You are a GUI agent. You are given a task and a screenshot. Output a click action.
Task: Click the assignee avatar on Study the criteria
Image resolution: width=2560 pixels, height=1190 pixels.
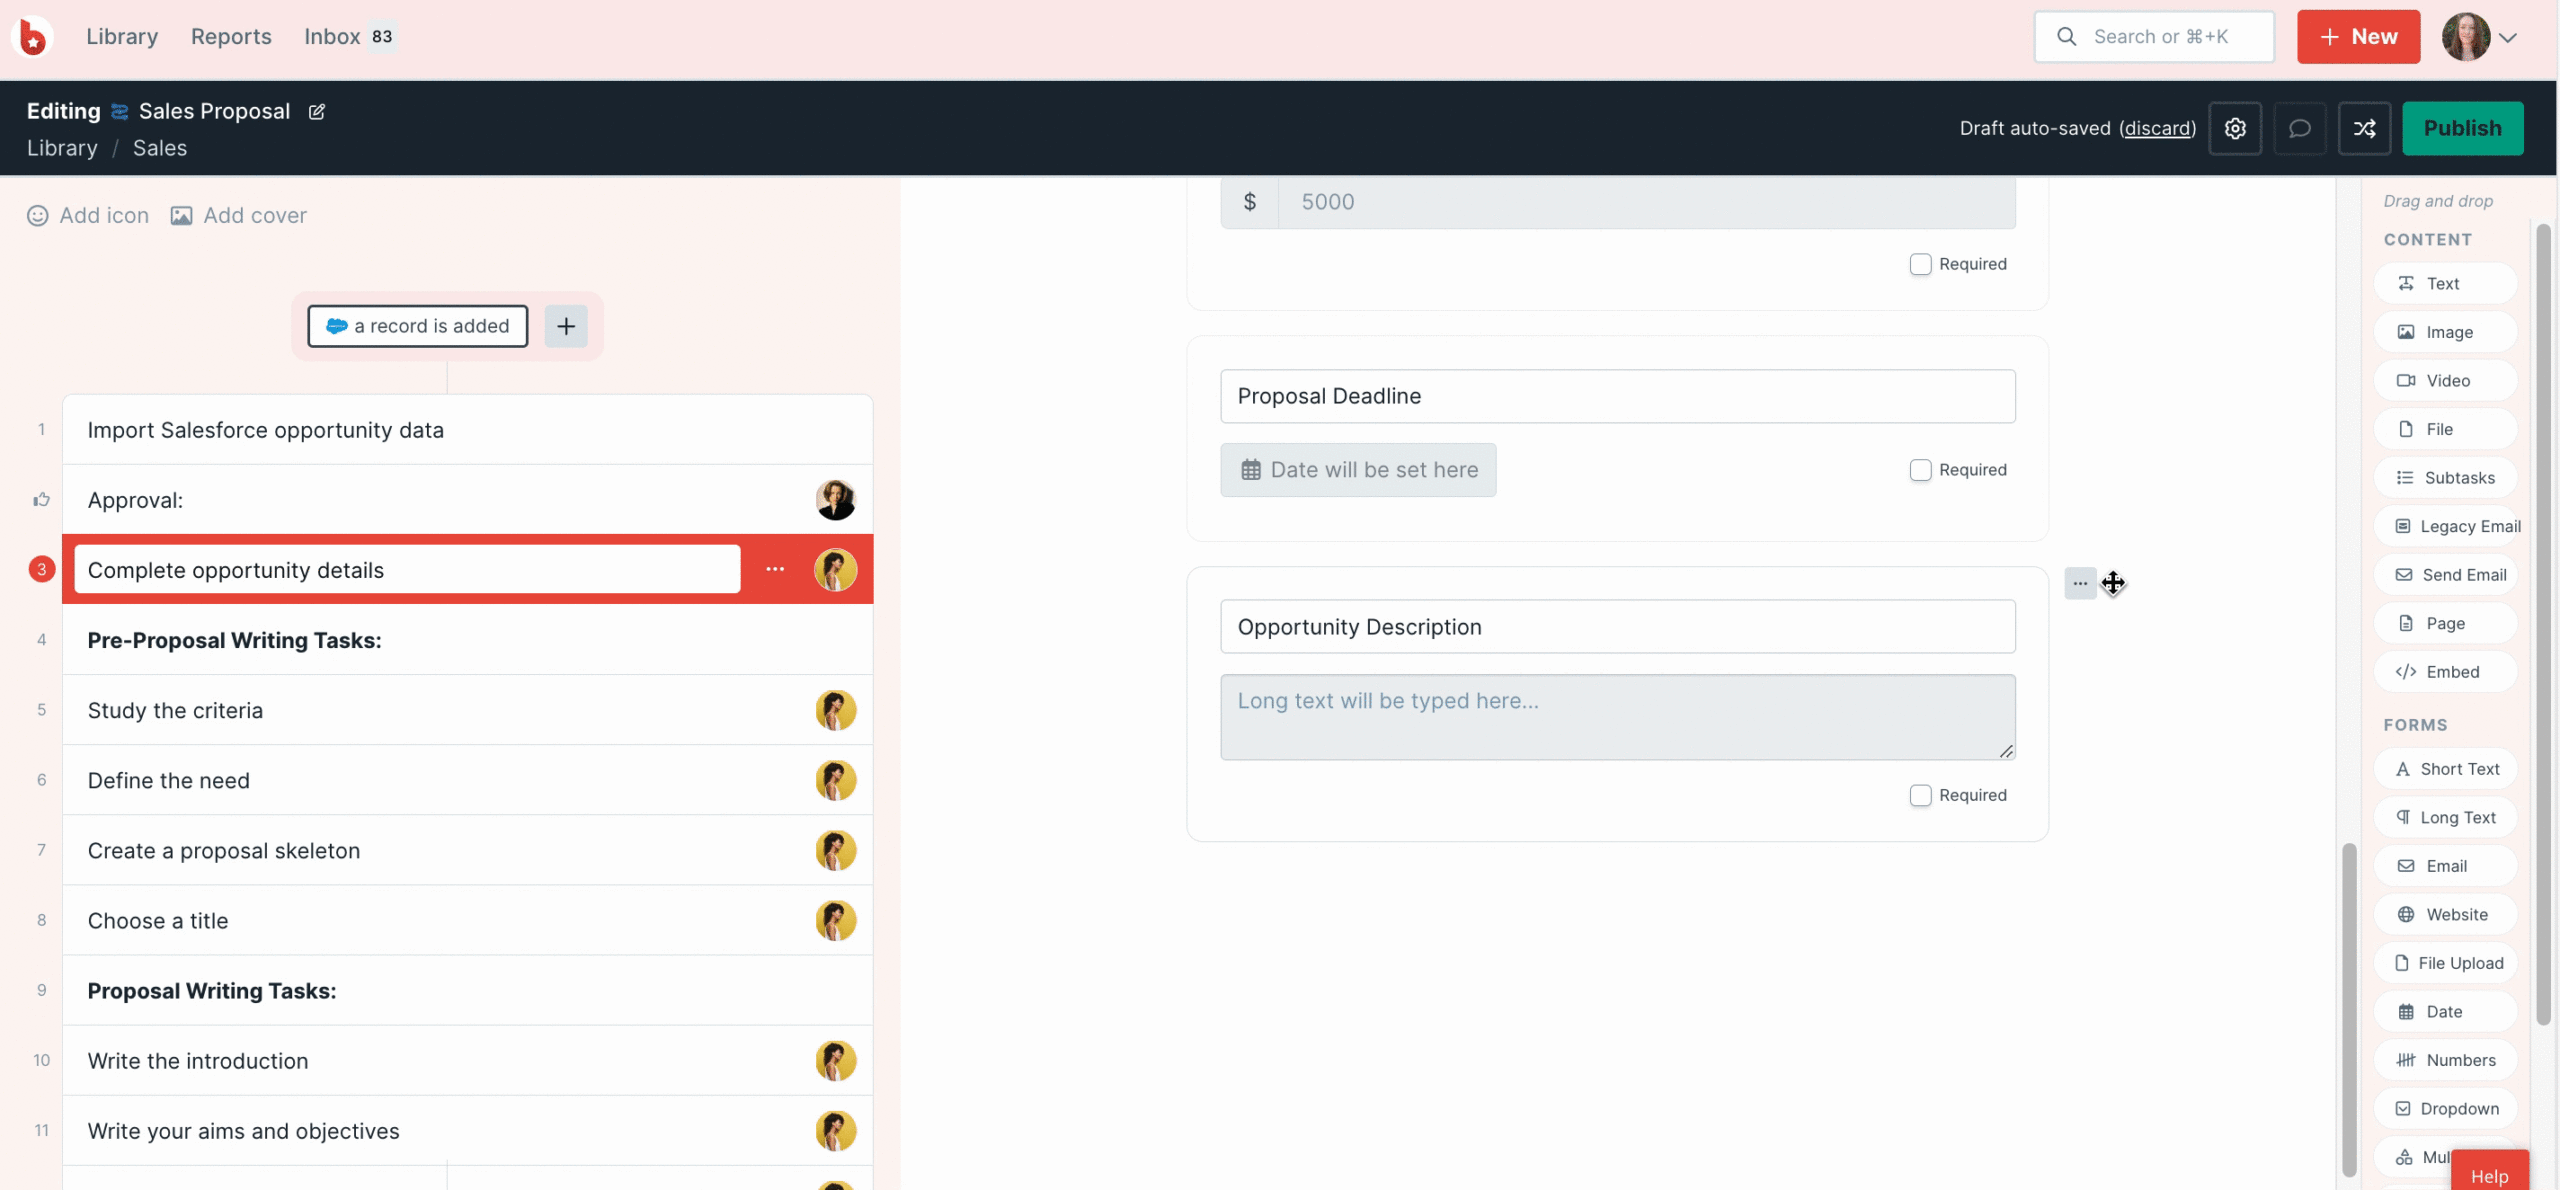(x=835, y=710)
